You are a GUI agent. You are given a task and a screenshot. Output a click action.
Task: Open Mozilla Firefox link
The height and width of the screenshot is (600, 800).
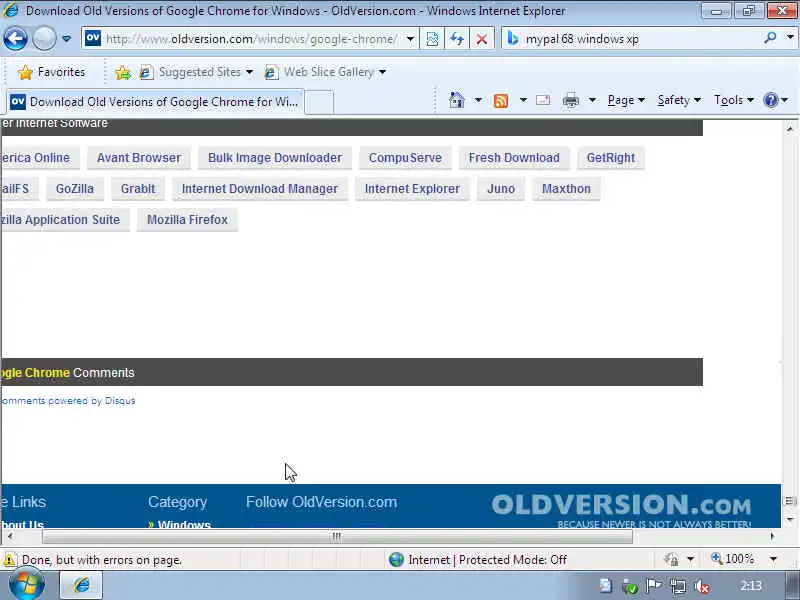click(187, 220)
